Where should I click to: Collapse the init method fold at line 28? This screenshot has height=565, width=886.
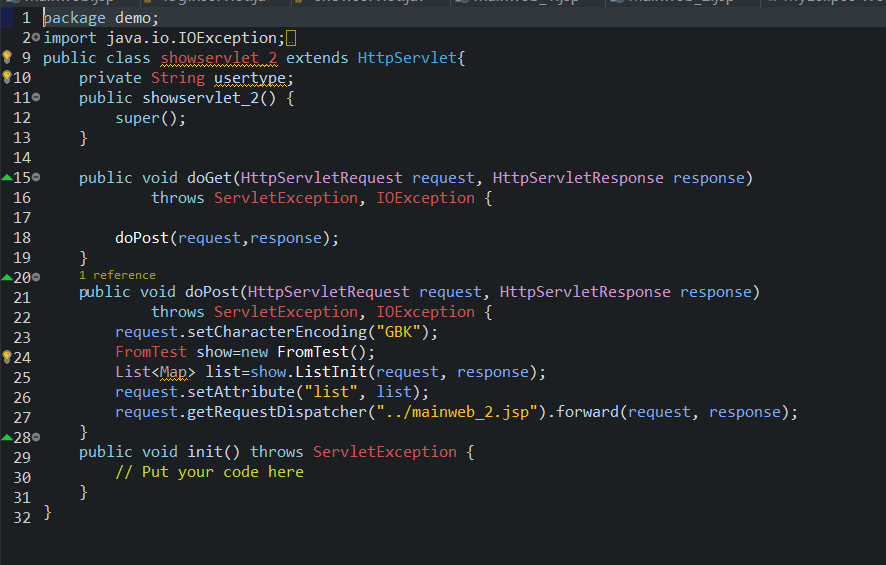click(36, 437)
